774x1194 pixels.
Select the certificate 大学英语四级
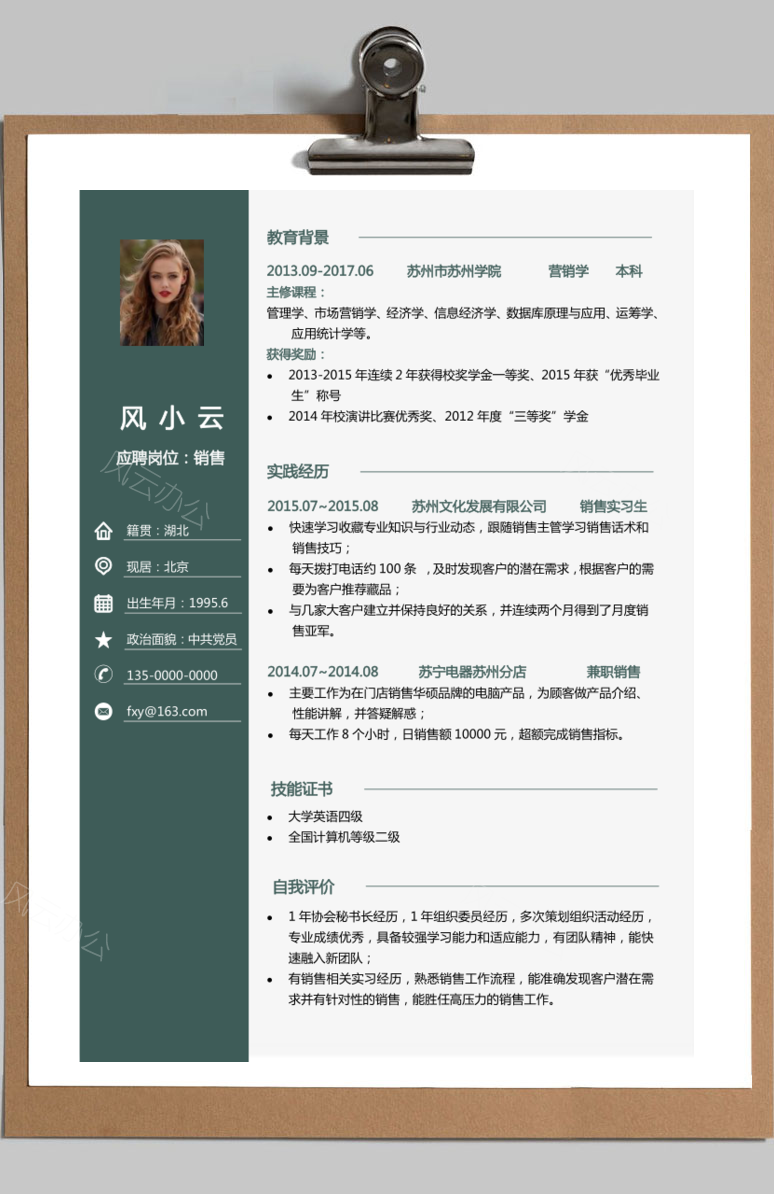tap(325, 817)
